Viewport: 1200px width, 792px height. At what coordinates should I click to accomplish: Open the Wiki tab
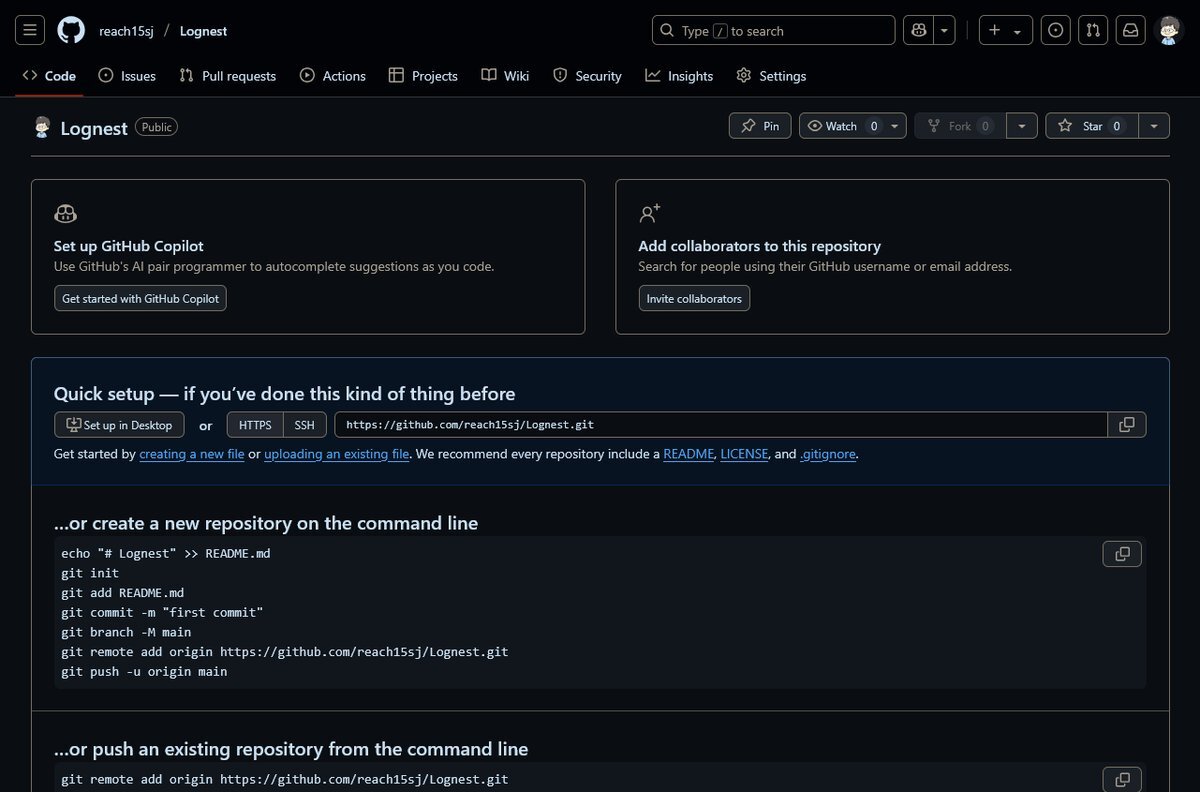pos(505,76)
